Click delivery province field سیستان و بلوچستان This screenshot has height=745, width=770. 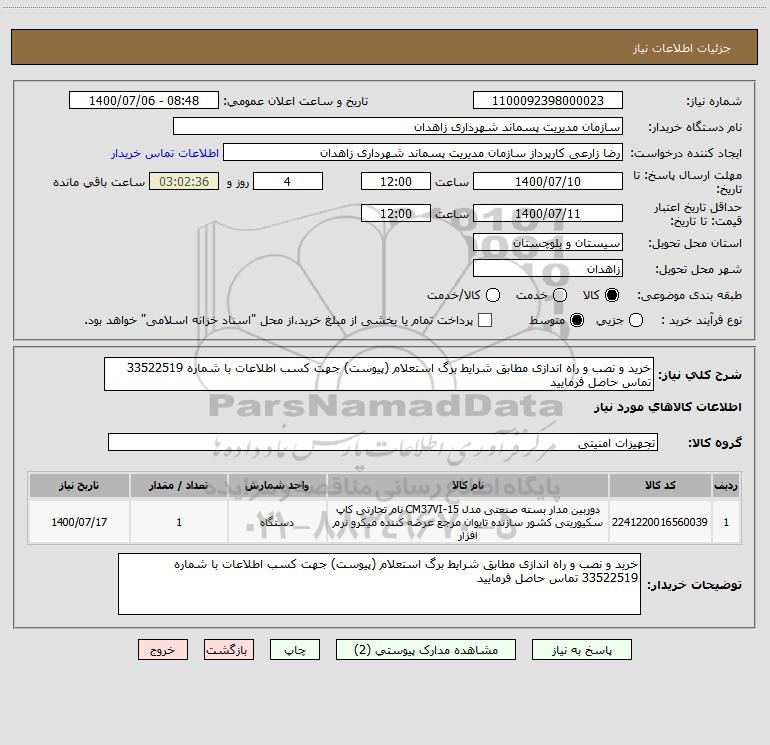pos(548,242)
